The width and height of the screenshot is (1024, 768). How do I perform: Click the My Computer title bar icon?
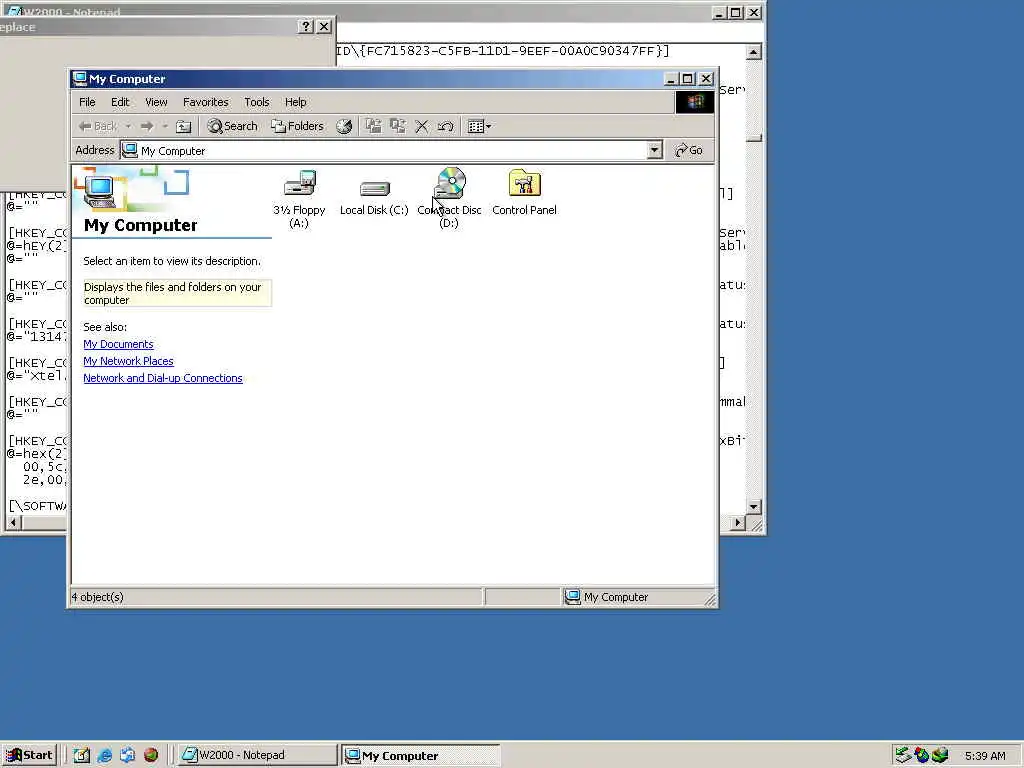click(80, 79)
